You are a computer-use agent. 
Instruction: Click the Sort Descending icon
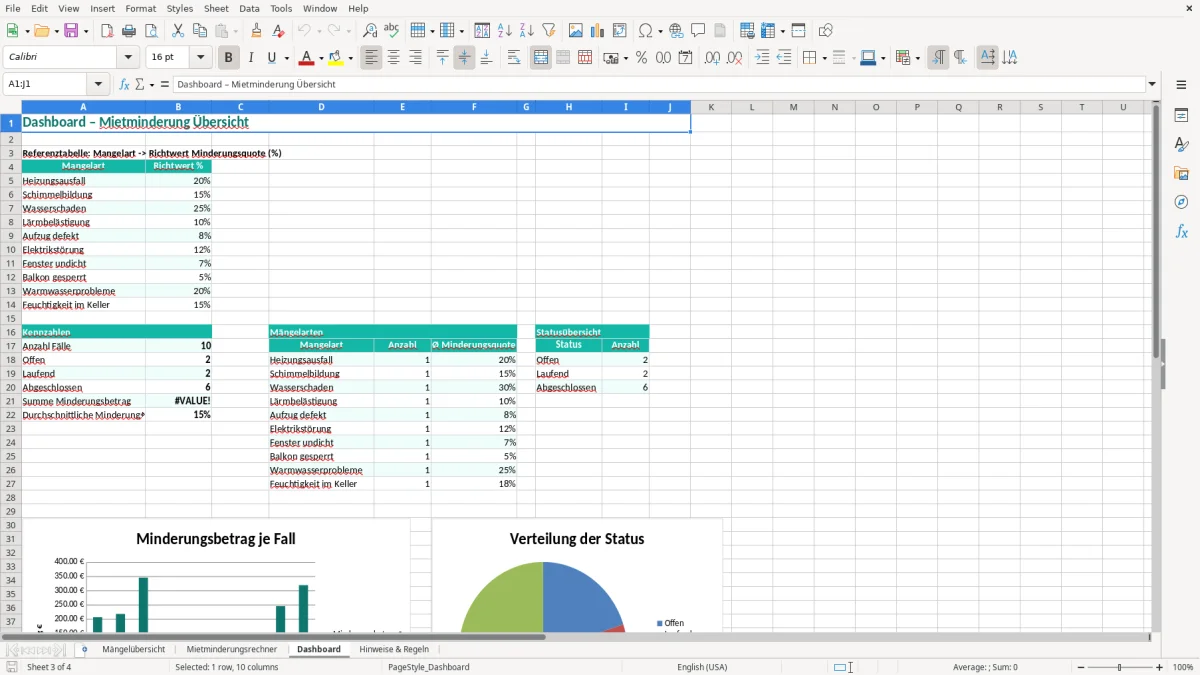tap(527, 31)
